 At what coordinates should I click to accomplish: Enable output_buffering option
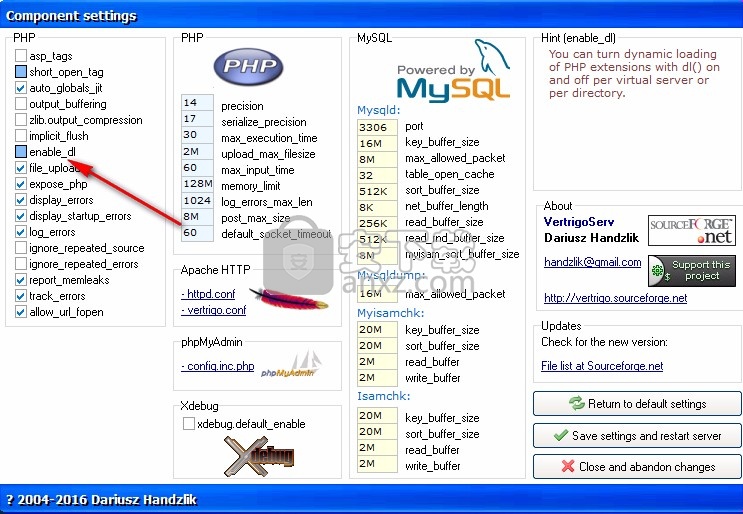pyautogui.click(x=20, y=104)
